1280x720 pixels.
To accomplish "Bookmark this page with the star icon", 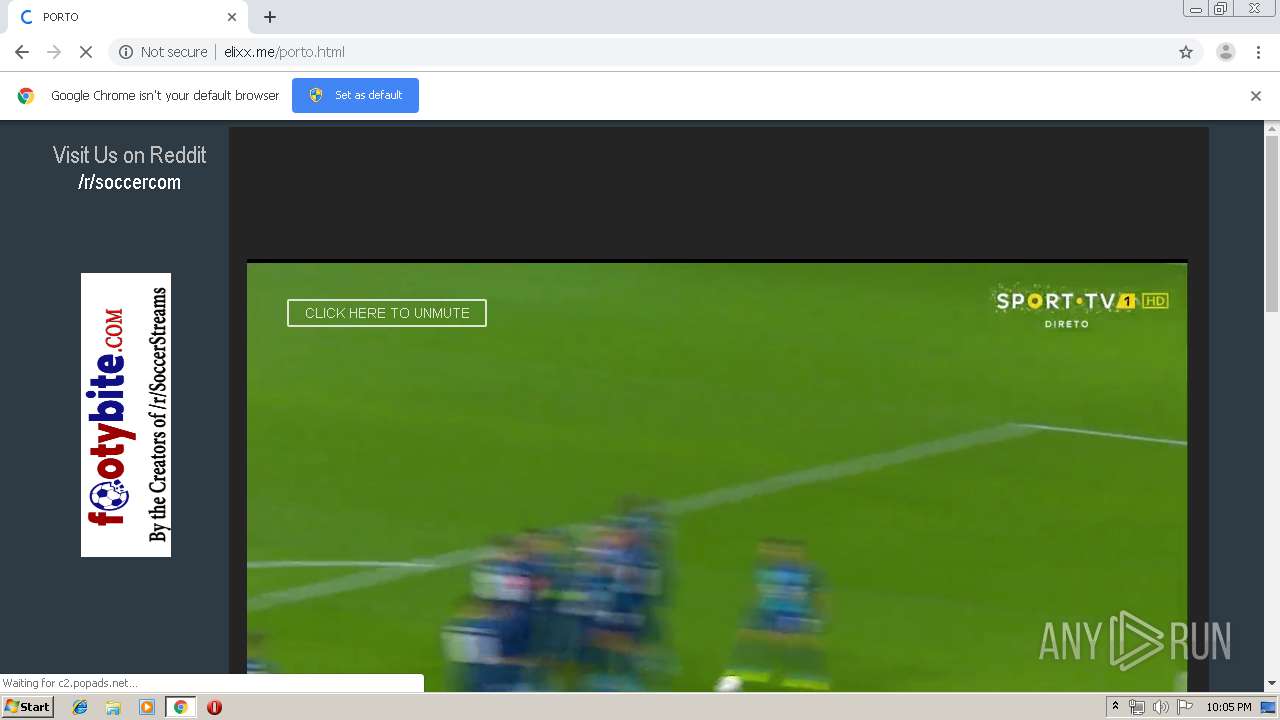I will pos(1186,52).
